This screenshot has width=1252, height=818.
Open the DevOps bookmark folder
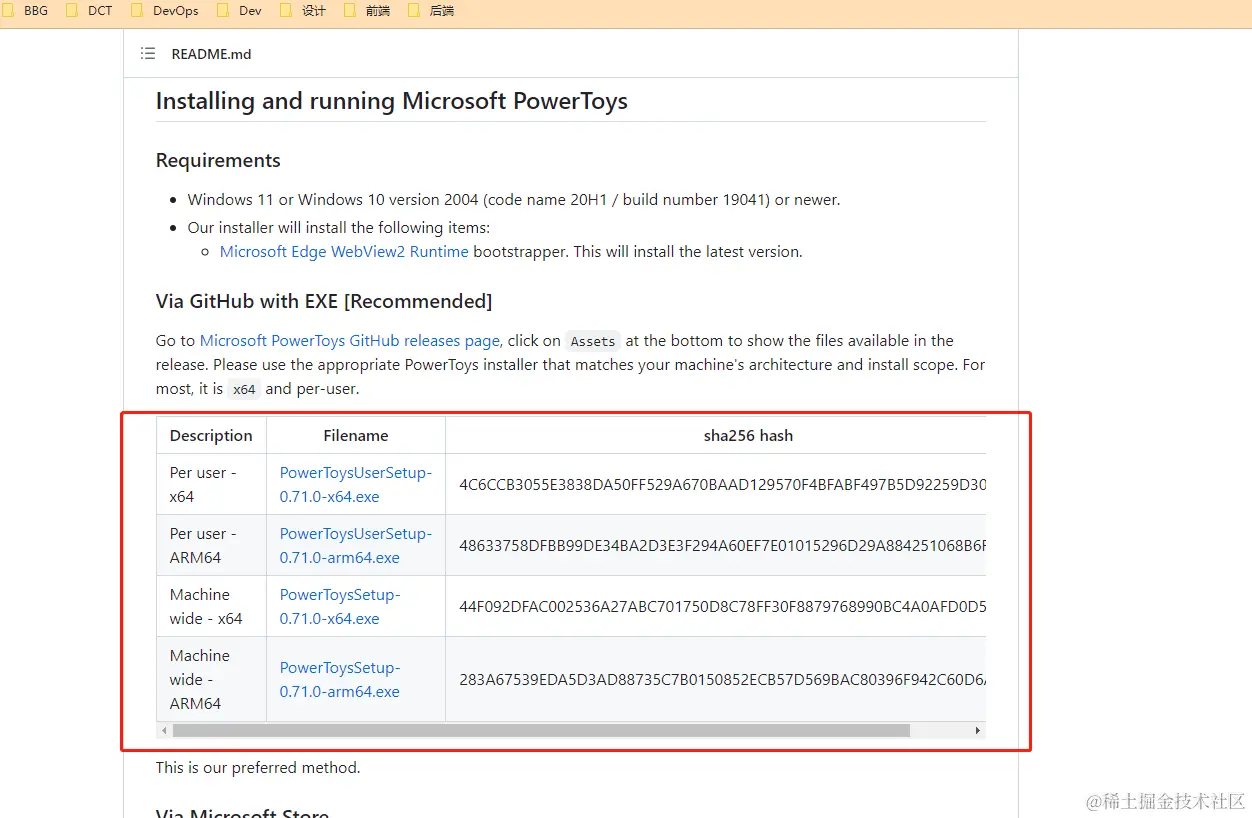166,11
